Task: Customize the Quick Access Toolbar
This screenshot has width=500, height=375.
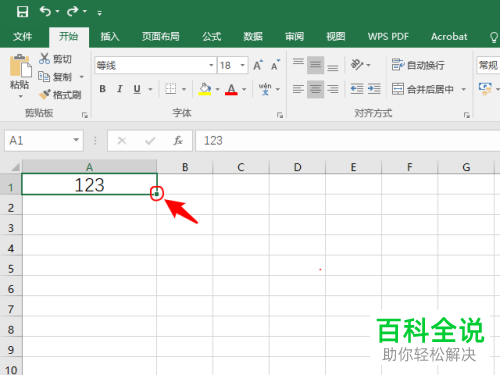Action: (x=99, y=13)
